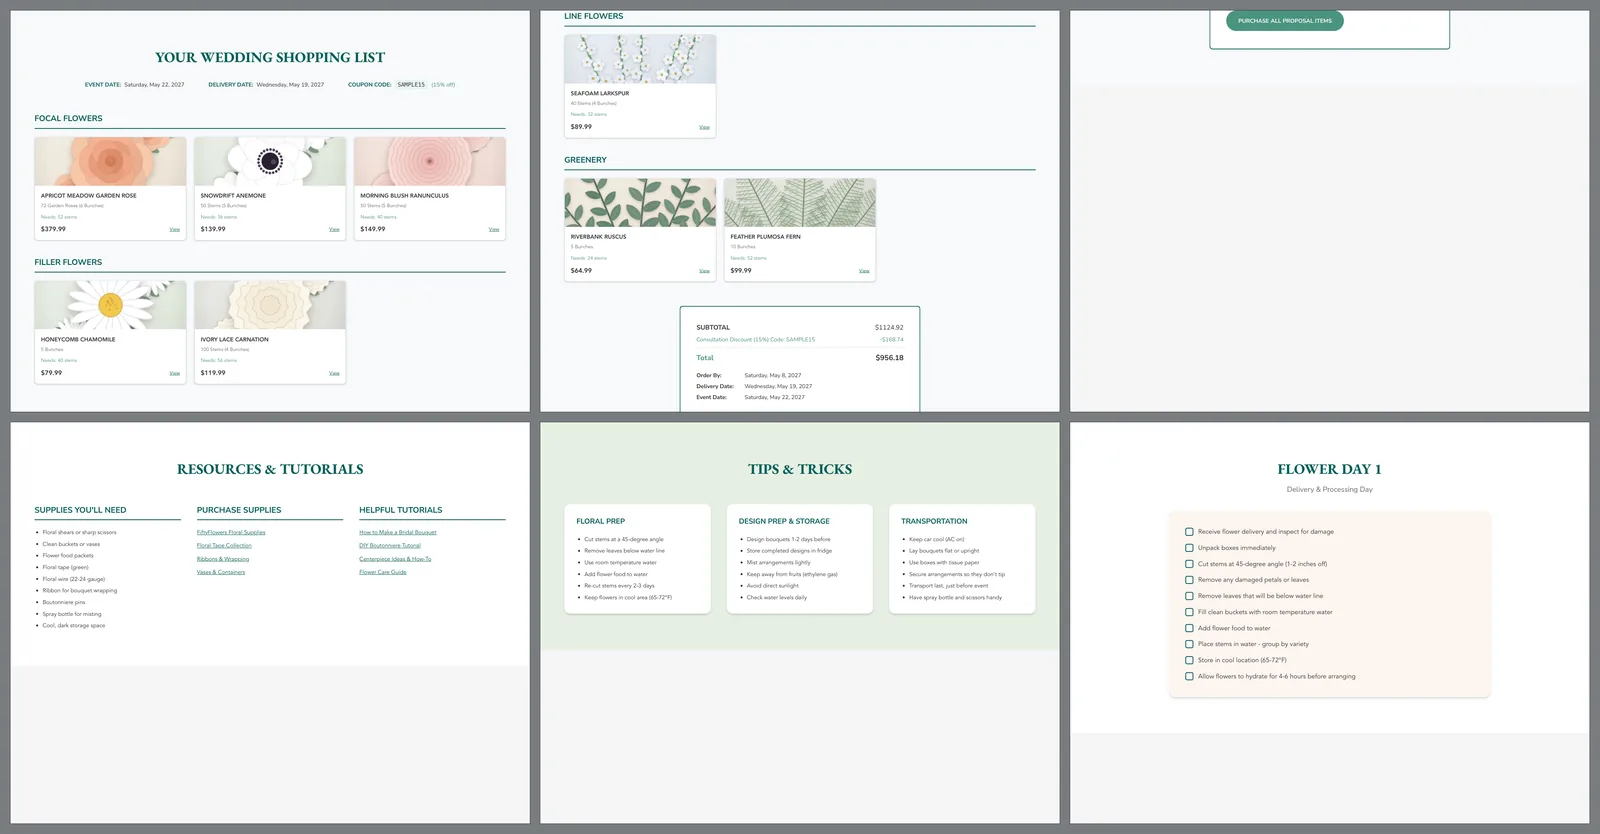The image size is (1600, 834).
Task: Click the $139.99 price on Anemone card
Action: click(213, 229)
